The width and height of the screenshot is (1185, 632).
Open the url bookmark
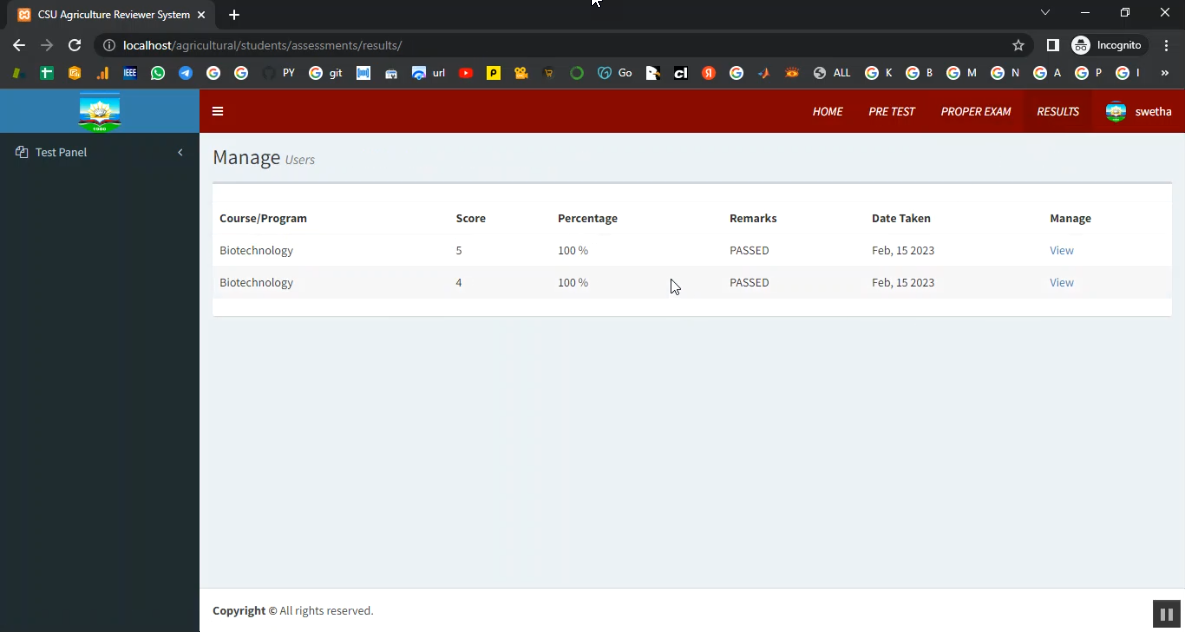pos(429,73)
